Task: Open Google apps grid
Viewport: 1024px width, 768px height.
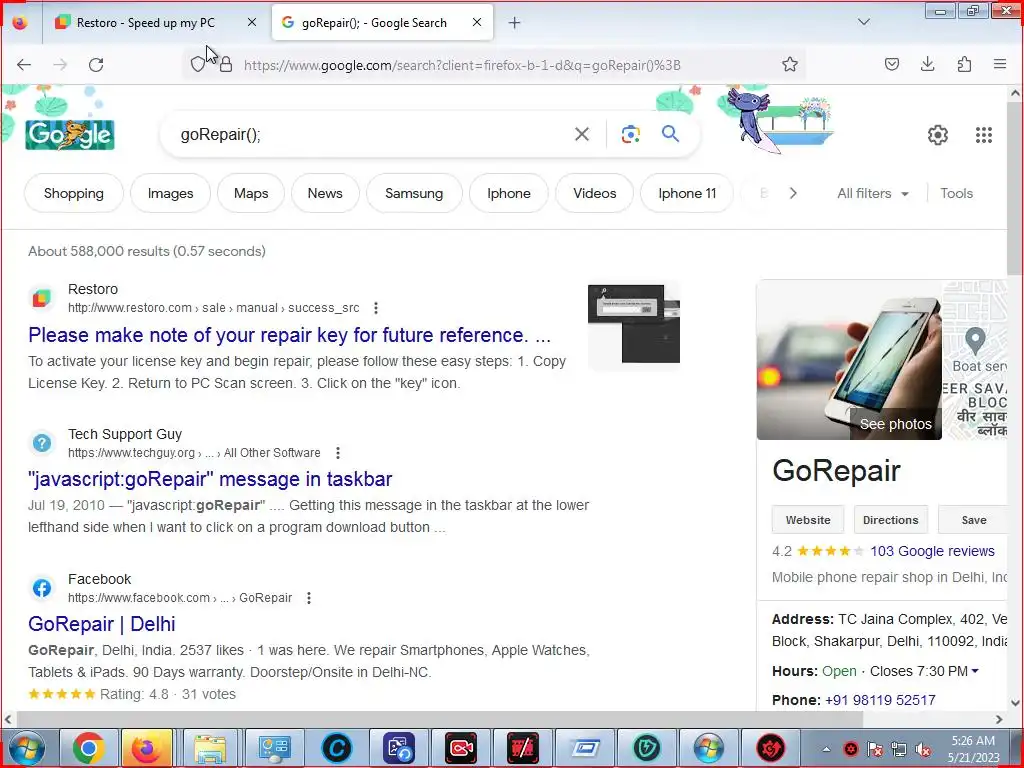Action: [x=984, y=135]
